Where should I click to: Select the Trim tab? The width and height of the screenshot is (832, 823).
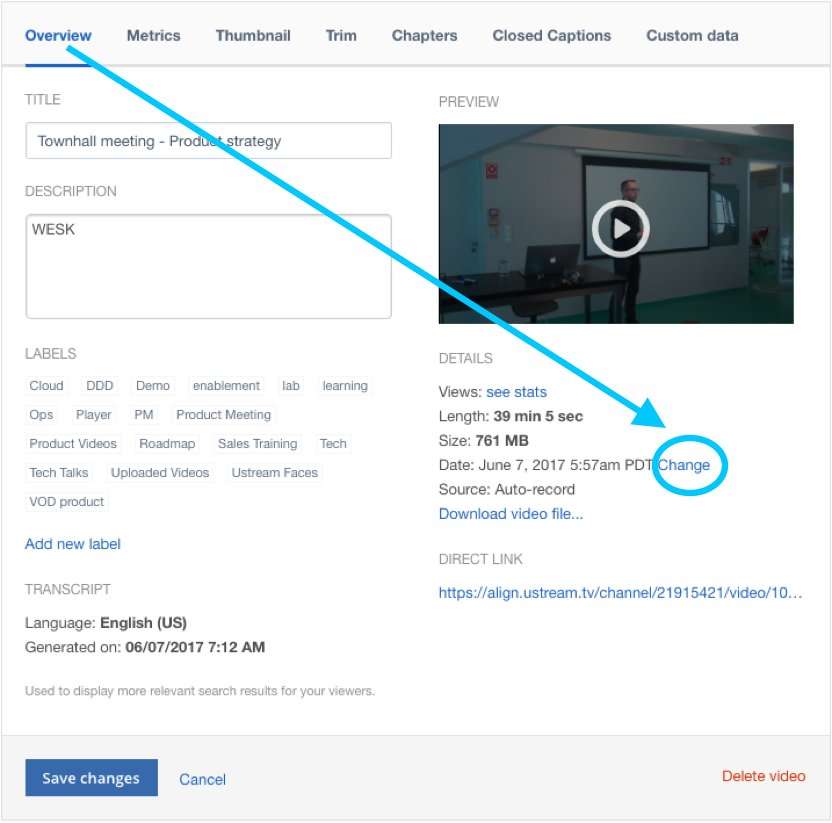pos(341,35)
